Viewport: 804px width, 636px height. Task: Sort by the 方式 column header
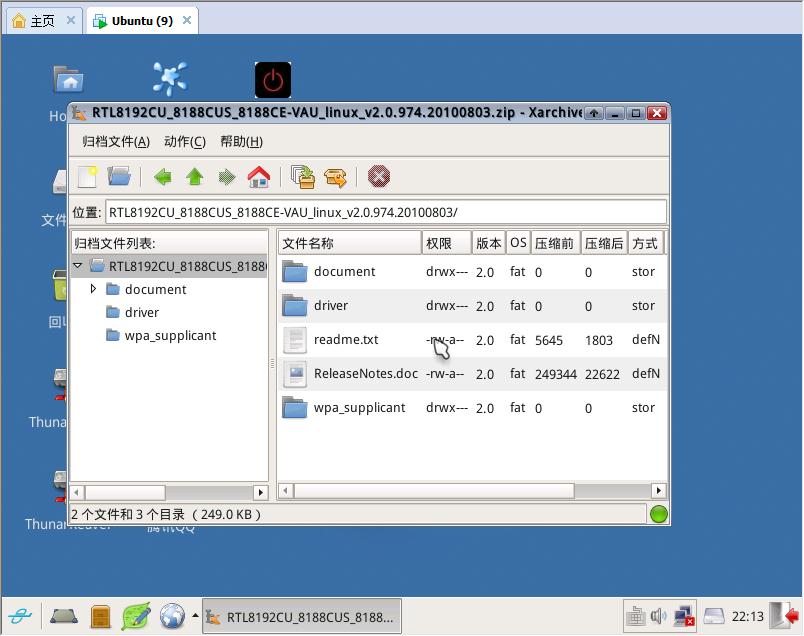pyautogui.click(x=646, y=243)
